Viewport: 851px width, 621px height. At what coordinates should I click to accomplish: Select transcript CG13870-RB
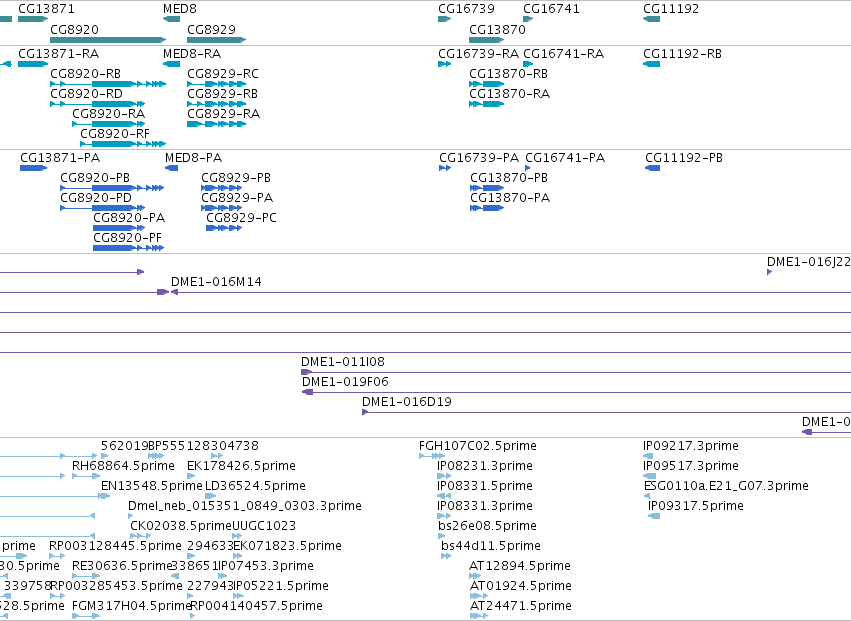509,74
